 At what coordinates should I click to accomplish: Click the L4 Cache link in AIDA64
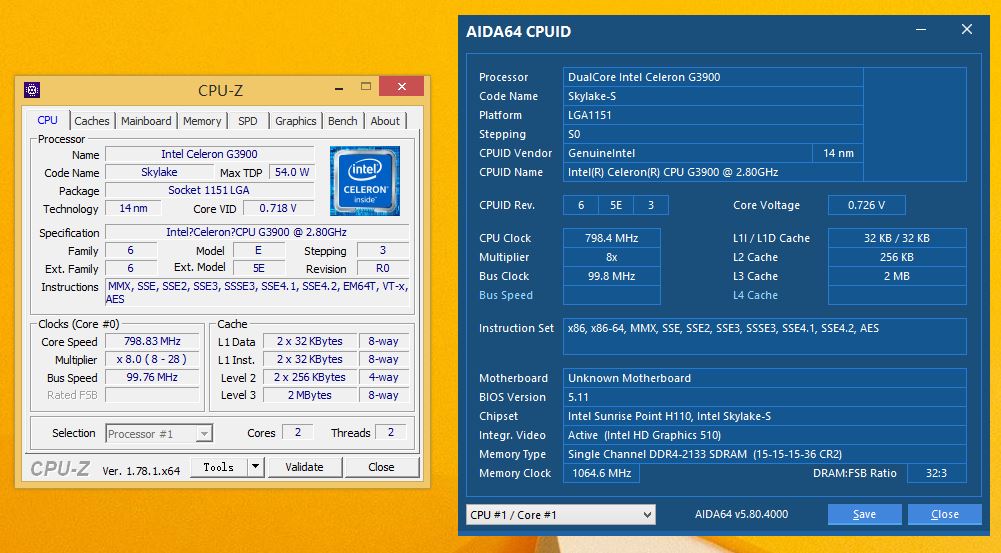[x=755, y=295]
